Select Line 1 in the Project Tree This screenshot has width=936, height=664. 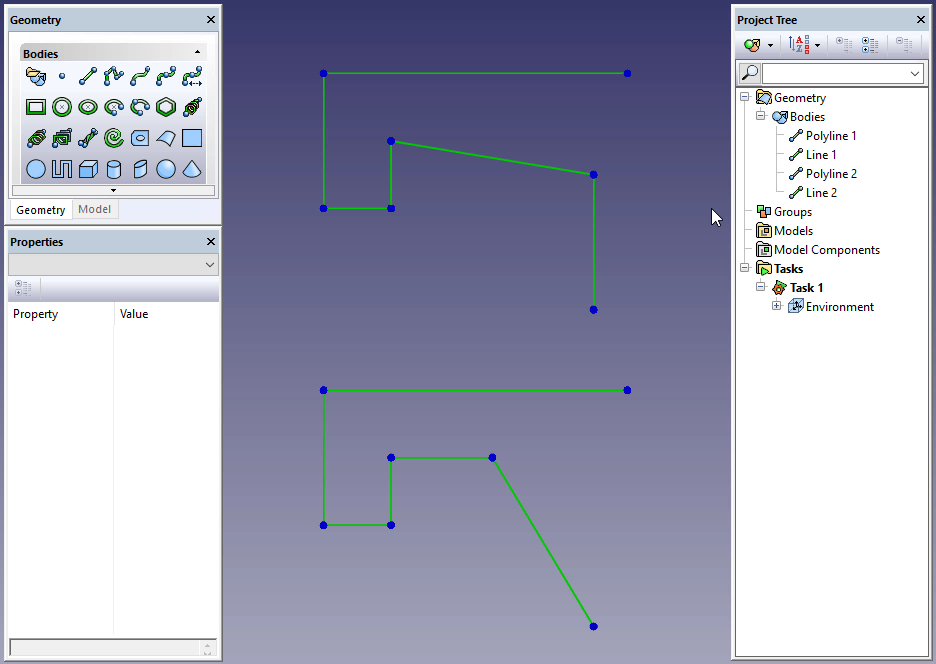pos(820,155)
